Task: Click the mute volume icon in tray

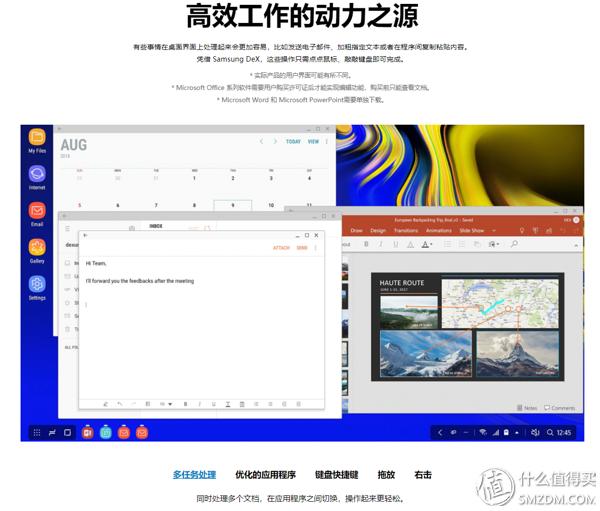Action: pos(535,433)
